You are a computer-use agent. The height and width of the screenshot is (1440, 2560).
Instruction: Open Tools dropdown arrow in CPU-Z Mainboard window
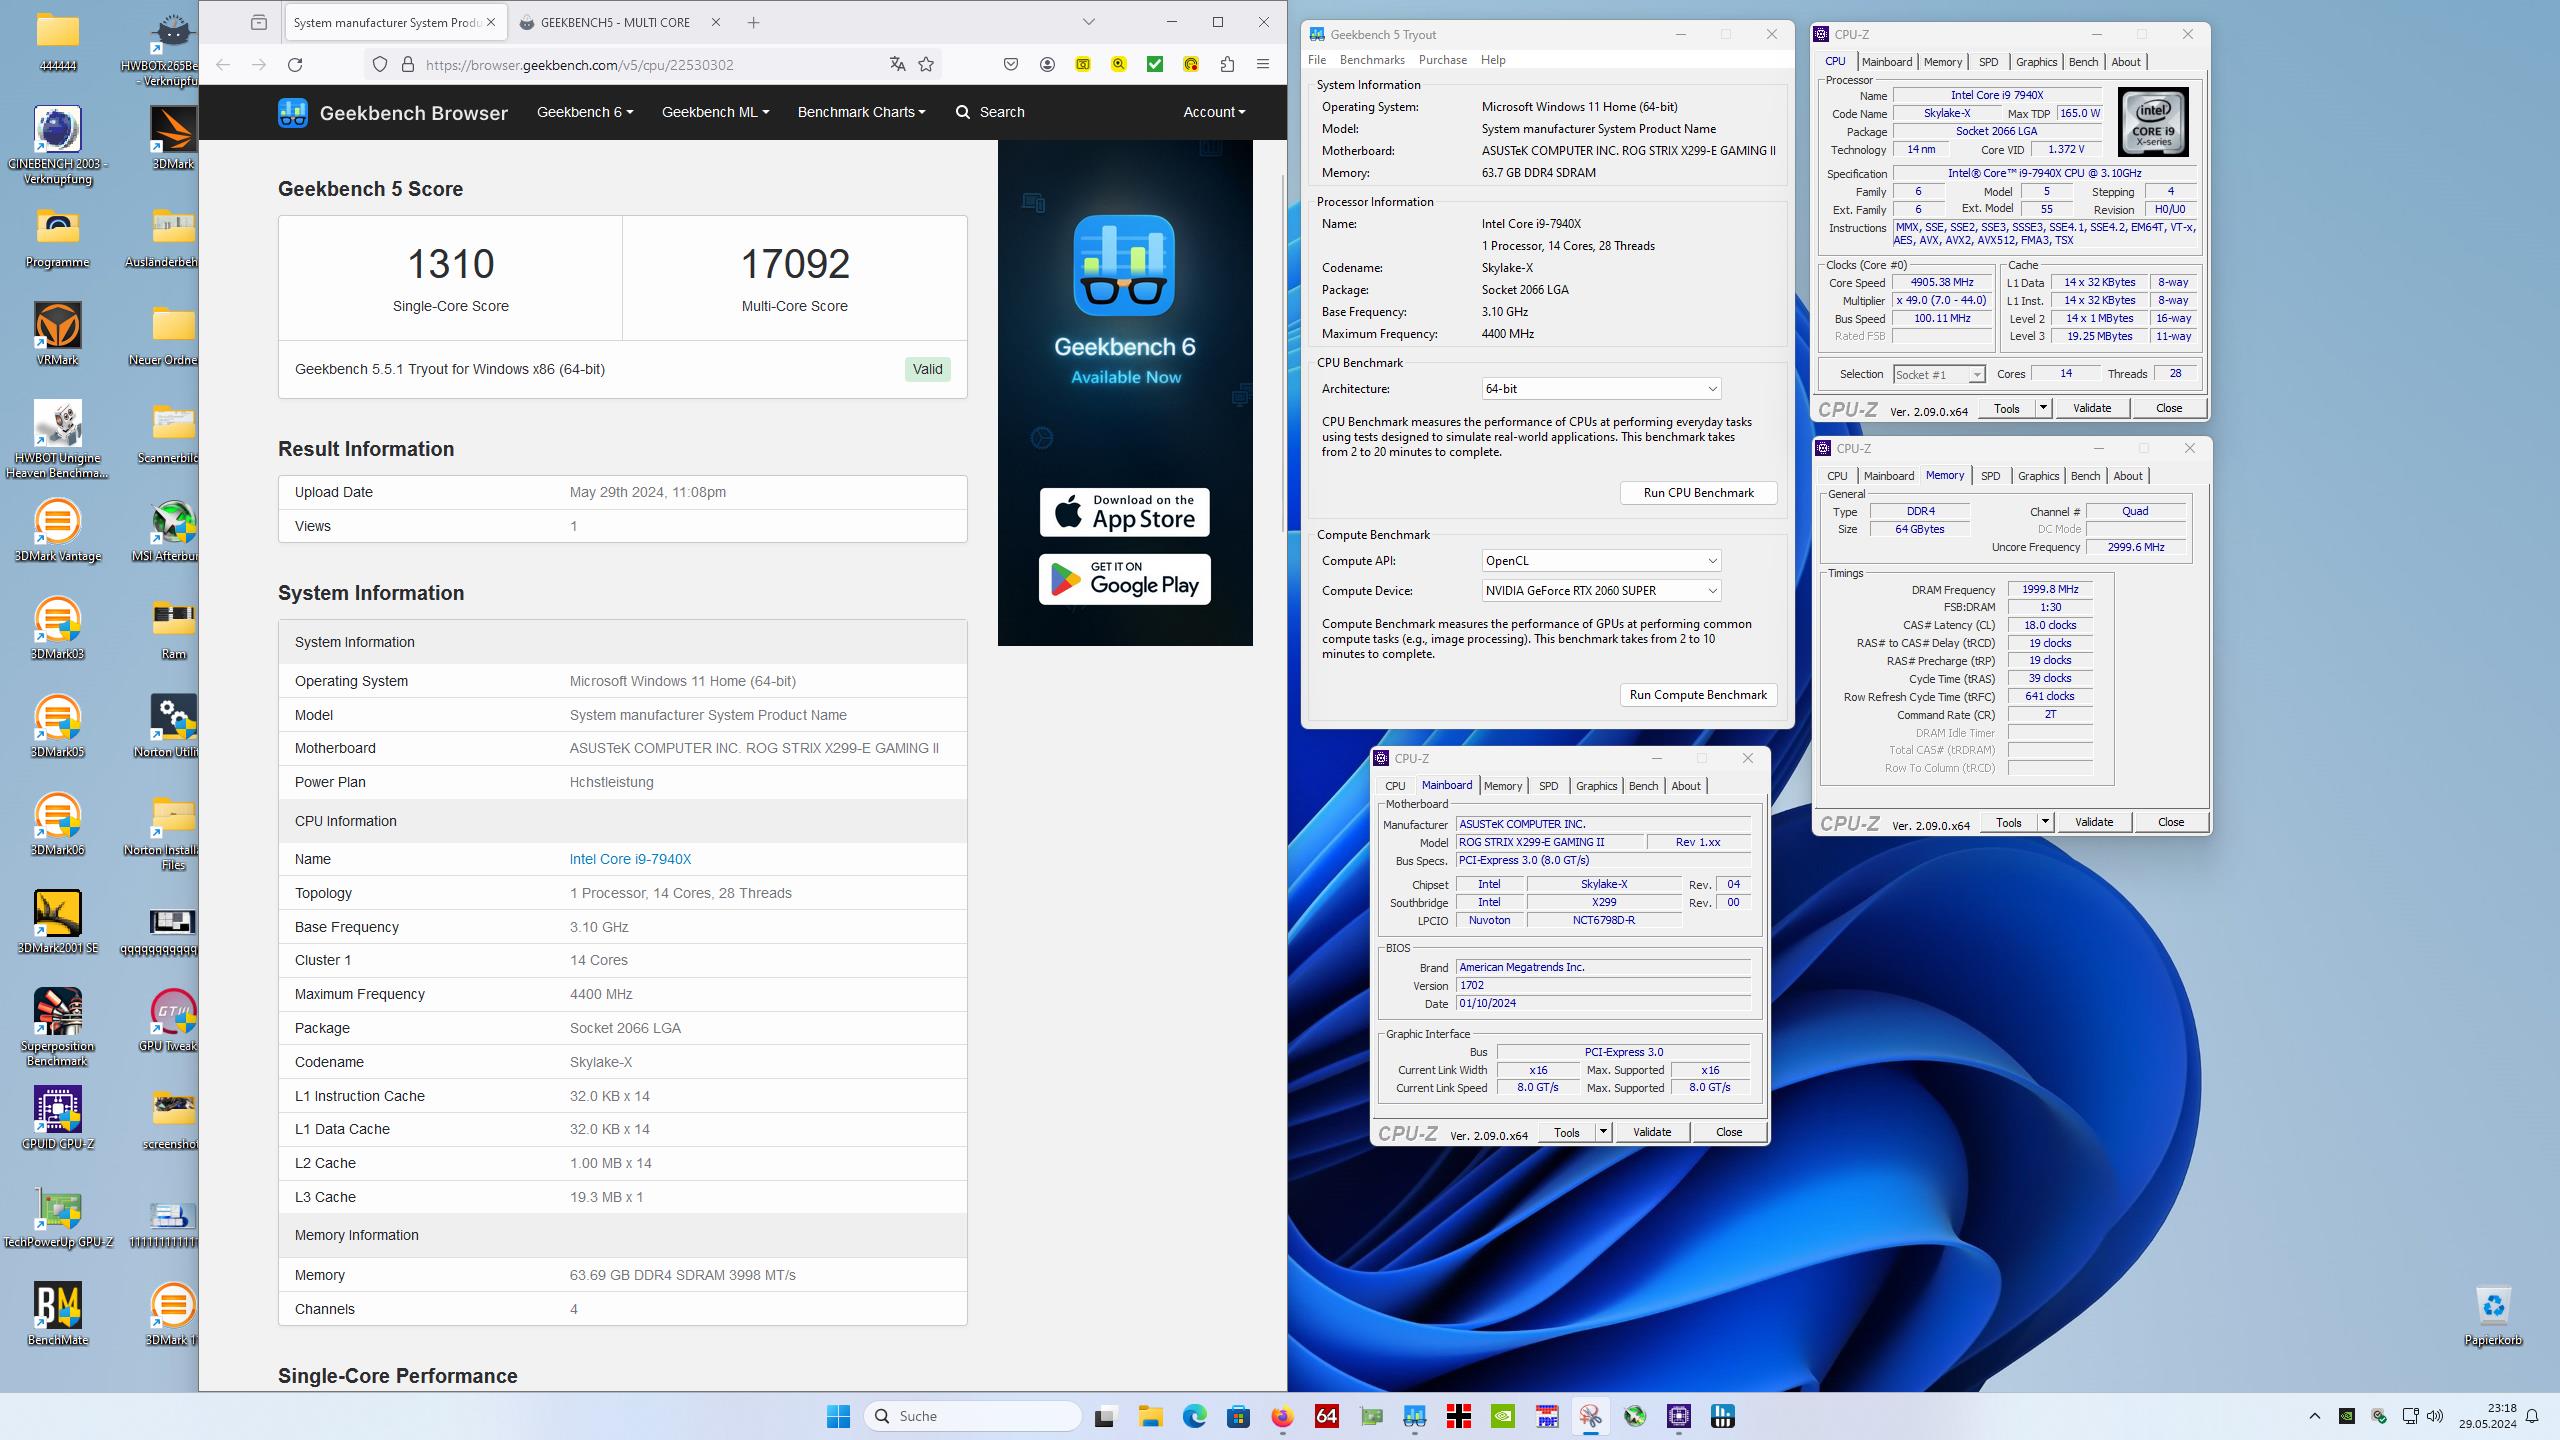[x=1603, y=1132]
